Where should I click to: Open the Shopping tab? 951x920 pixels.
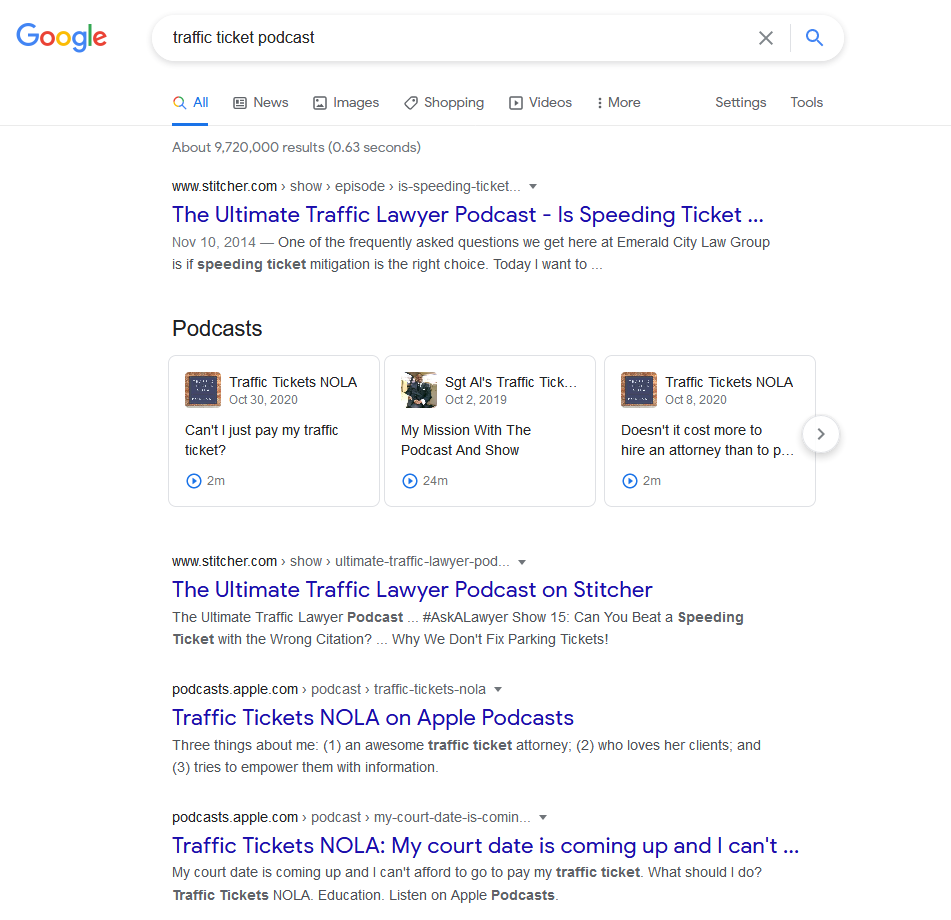[x=444, y=102]
